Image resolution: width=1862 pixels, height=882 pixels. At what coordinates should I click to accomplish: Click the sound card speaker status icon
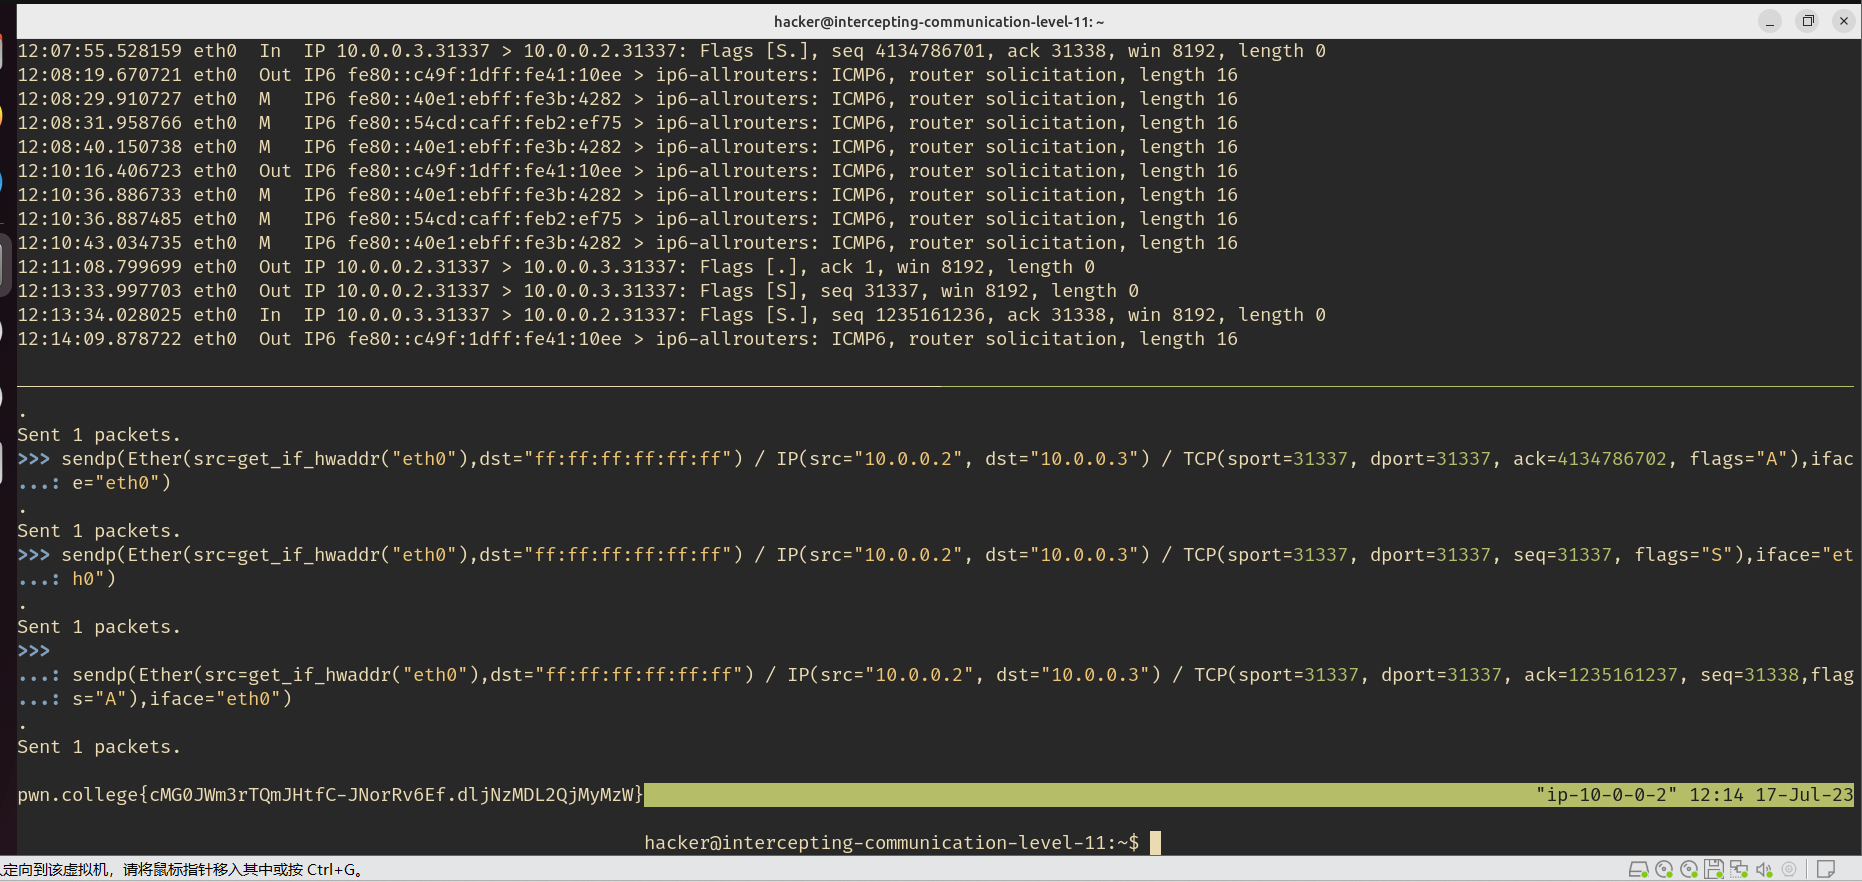coord(1764,869)
